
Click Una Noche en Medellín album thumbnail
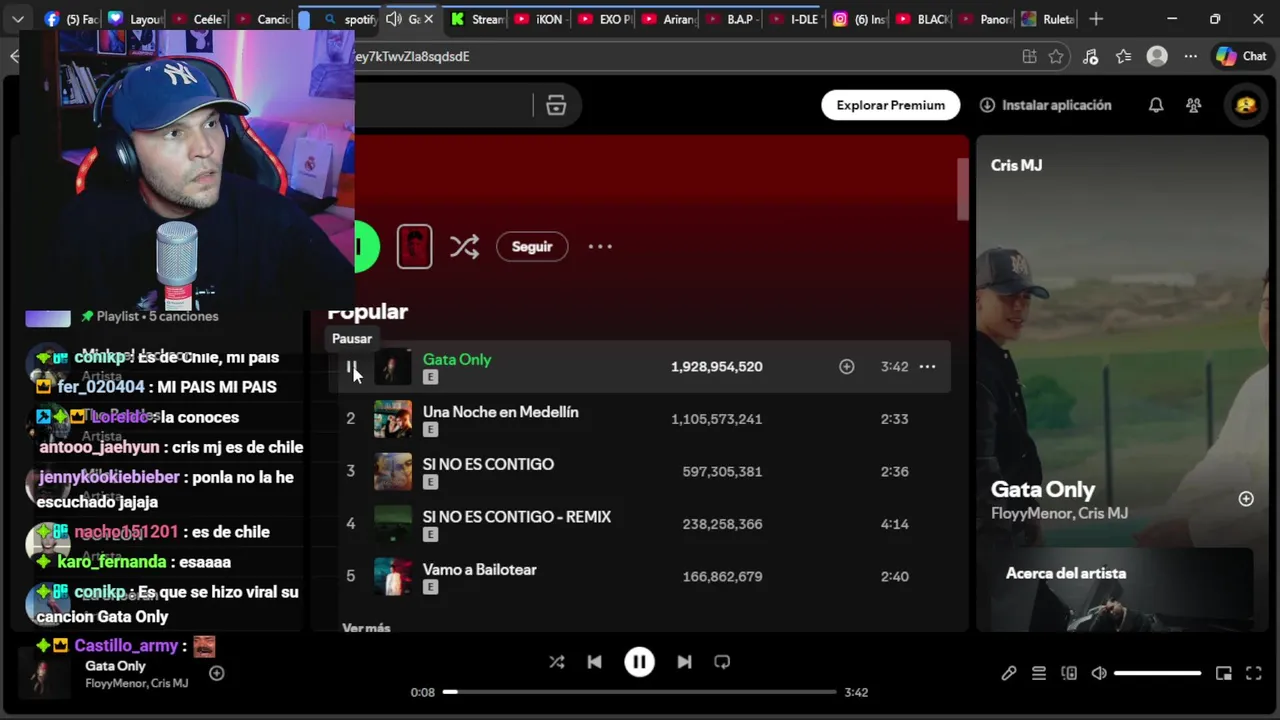coord(393,419)
